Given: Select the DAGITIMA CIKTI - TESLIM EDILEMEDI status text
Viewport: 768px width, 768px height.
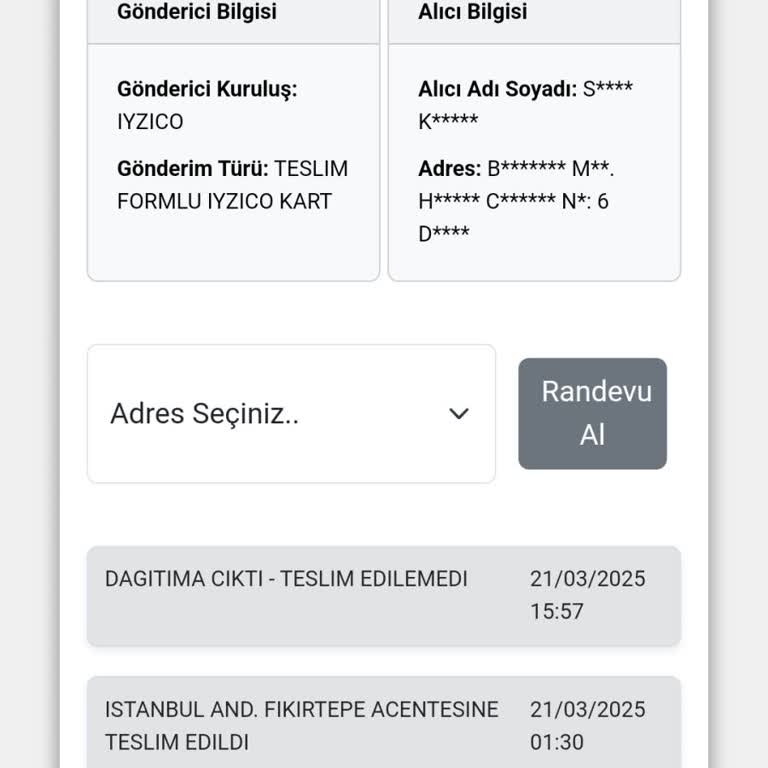Looking at the screenshot, I should [286, 579].
